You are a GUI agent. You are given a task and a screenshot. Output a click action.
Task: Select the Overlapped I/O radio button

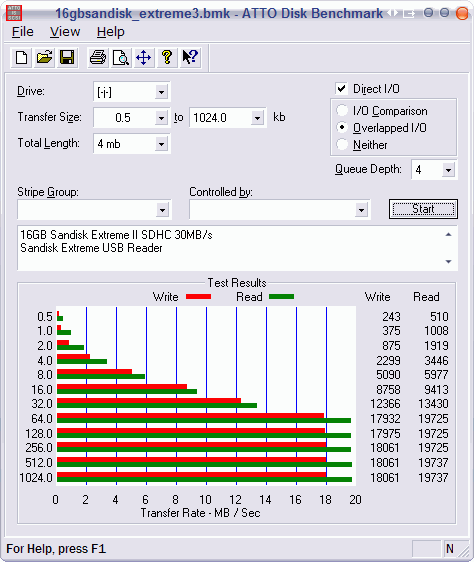pyautogui.click(x=342, y=127)
